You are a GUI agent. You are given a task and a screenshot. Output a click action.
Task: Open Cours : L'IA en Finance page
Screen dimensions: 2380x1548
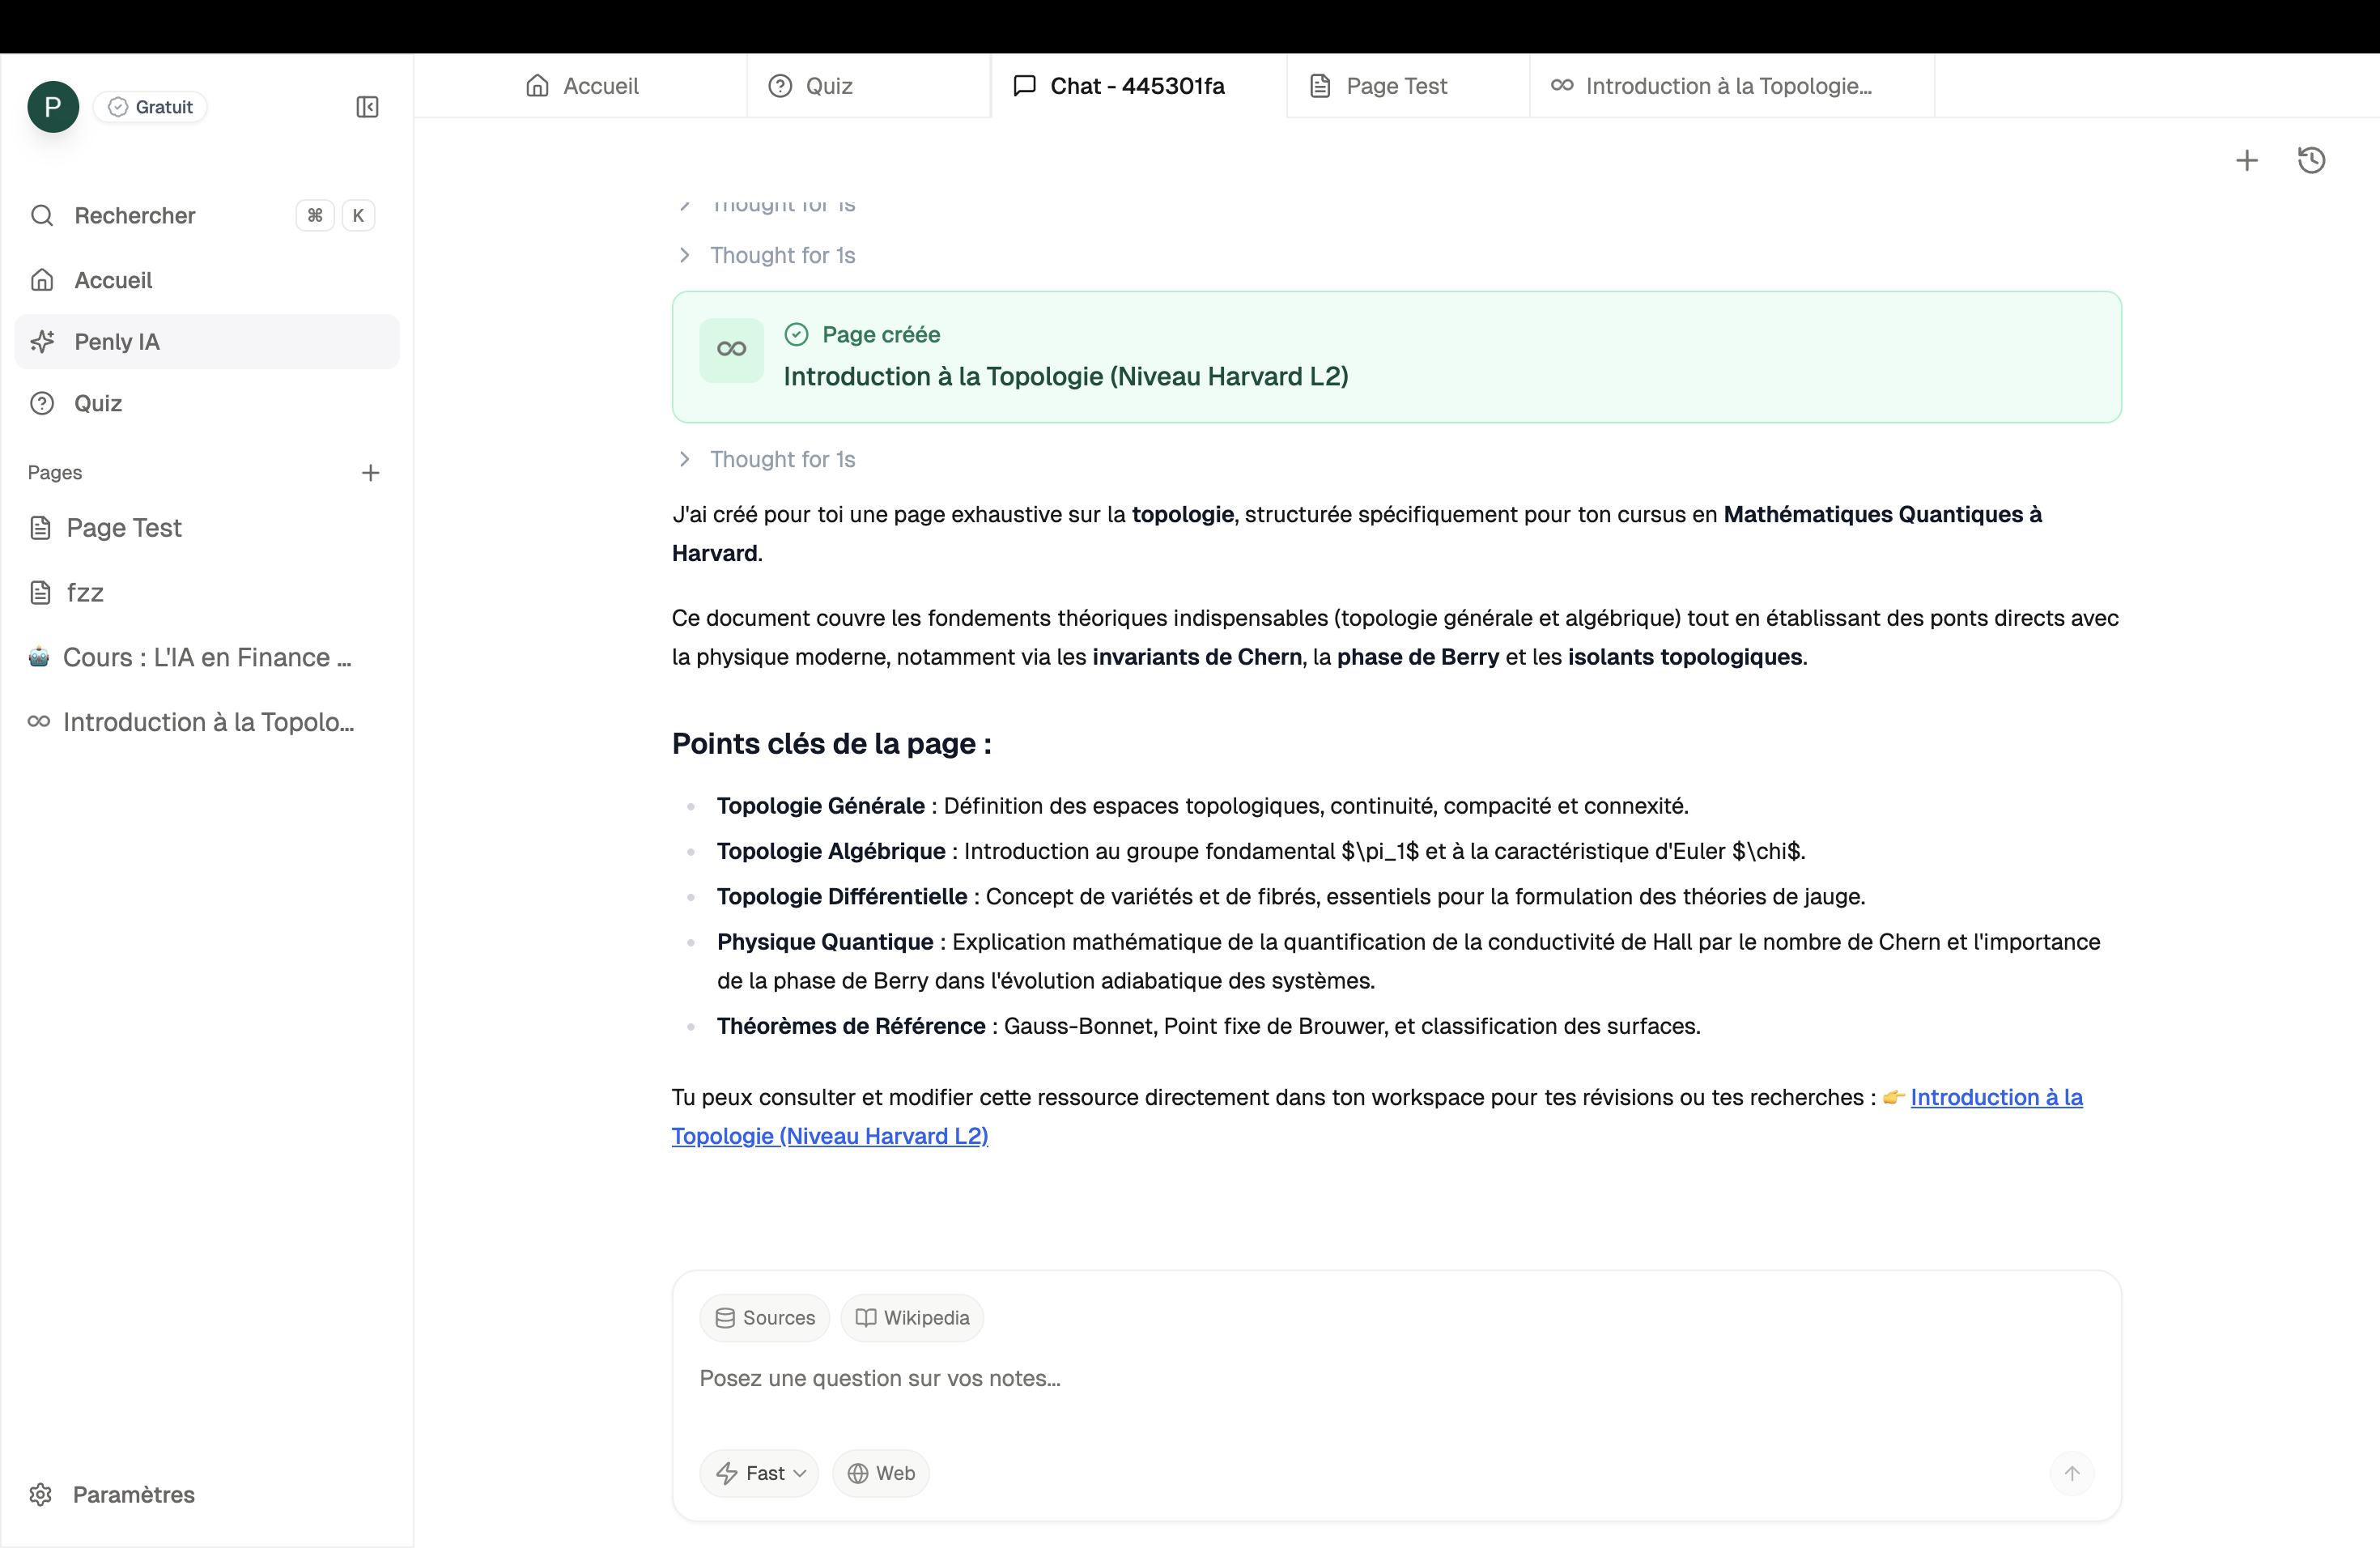click(206, 657)
